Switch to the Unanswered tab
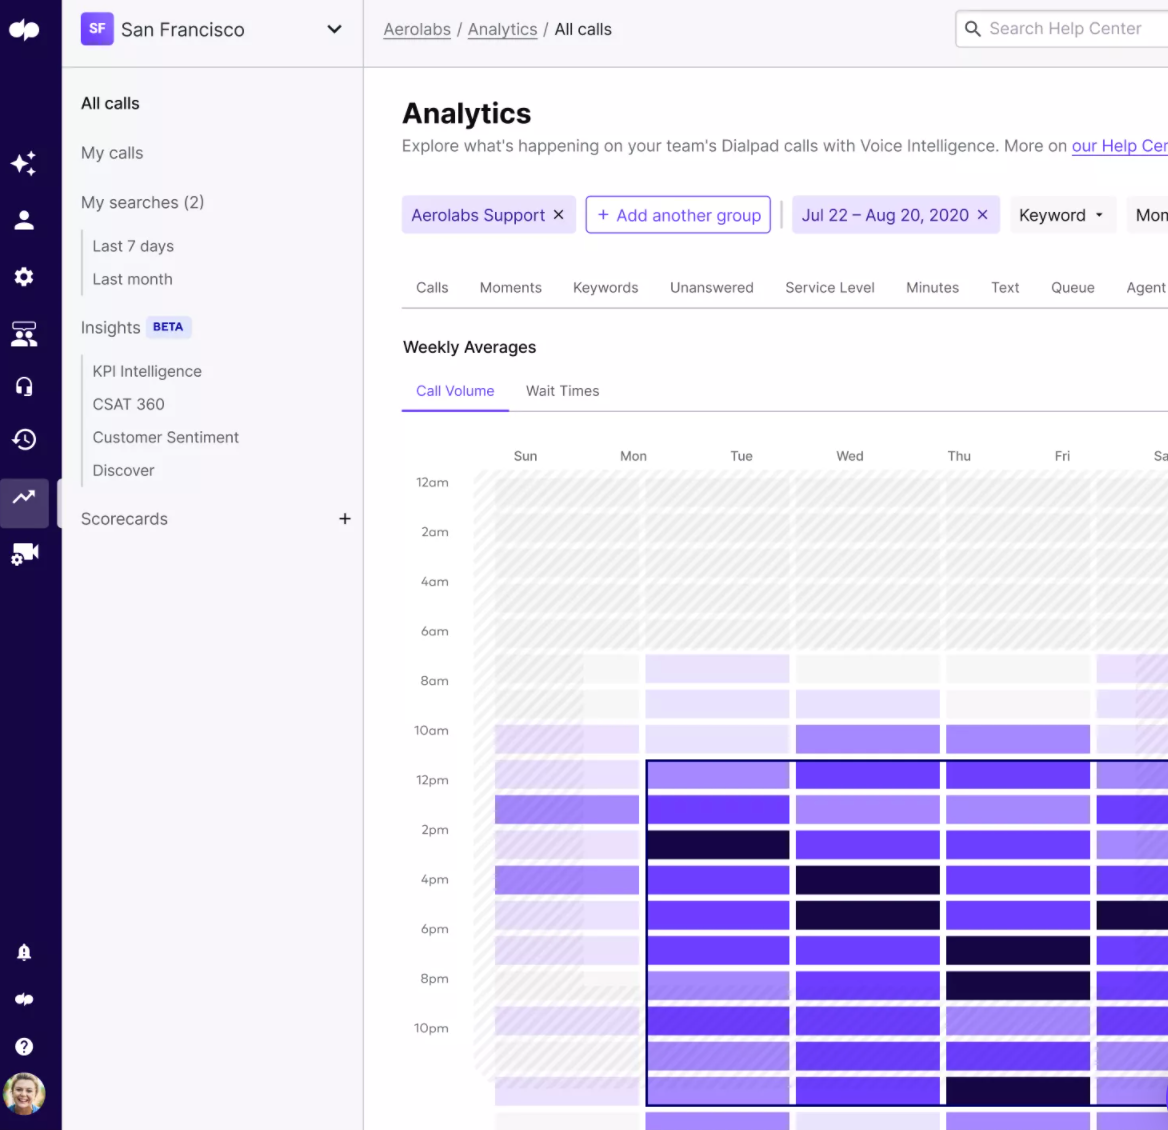The image size is (1168, 1130). [711, 288]
